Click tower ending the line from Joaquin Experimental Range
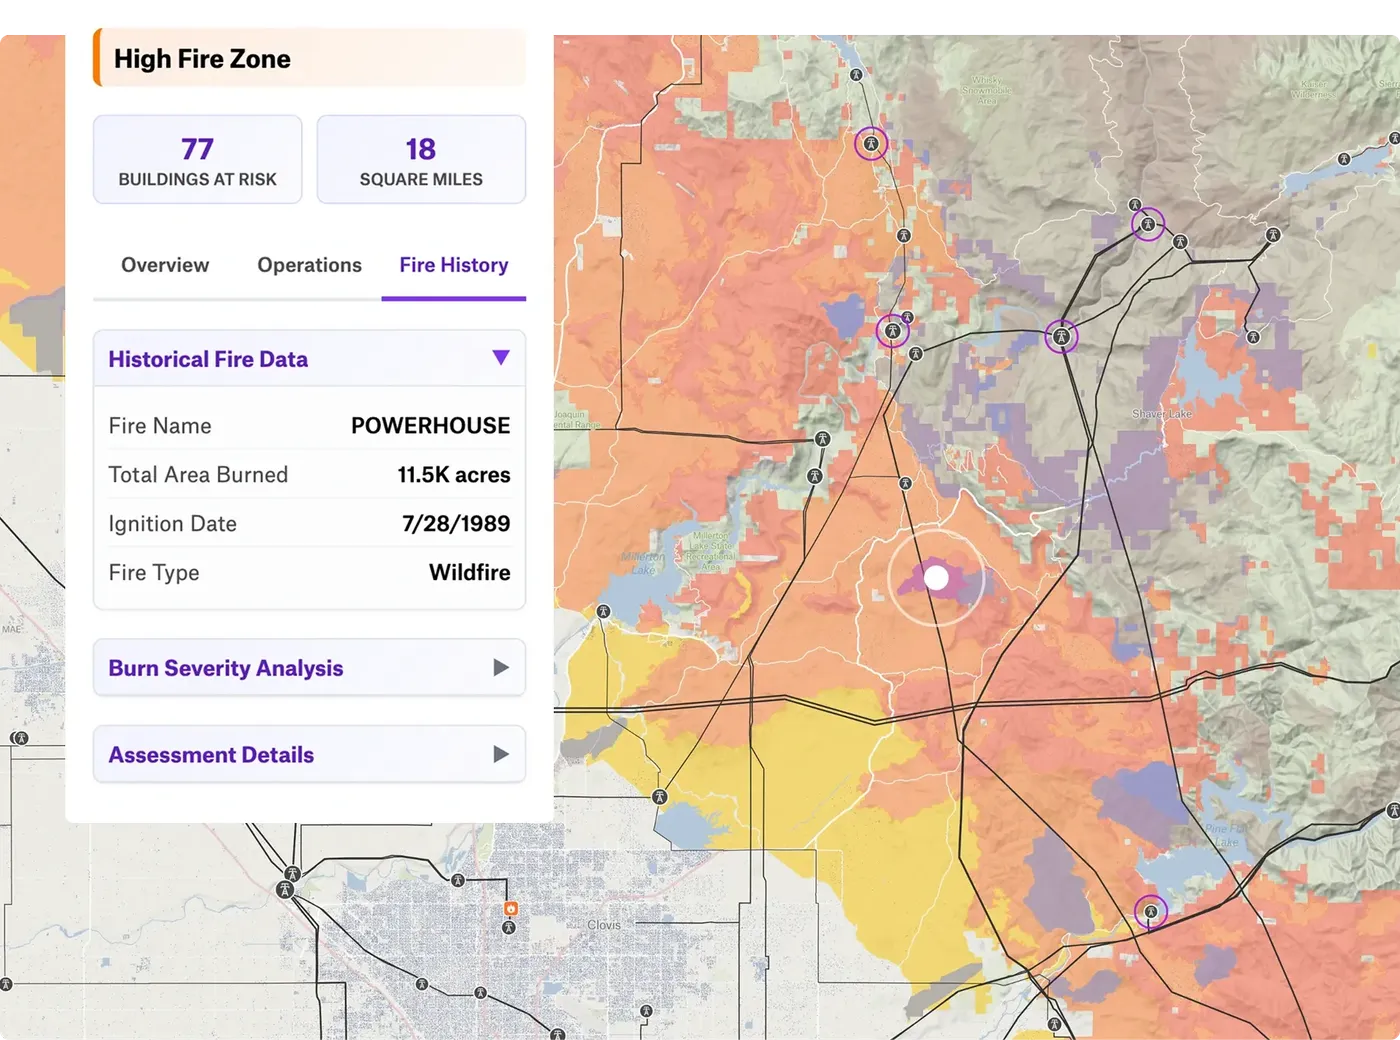 click(822, 439)
